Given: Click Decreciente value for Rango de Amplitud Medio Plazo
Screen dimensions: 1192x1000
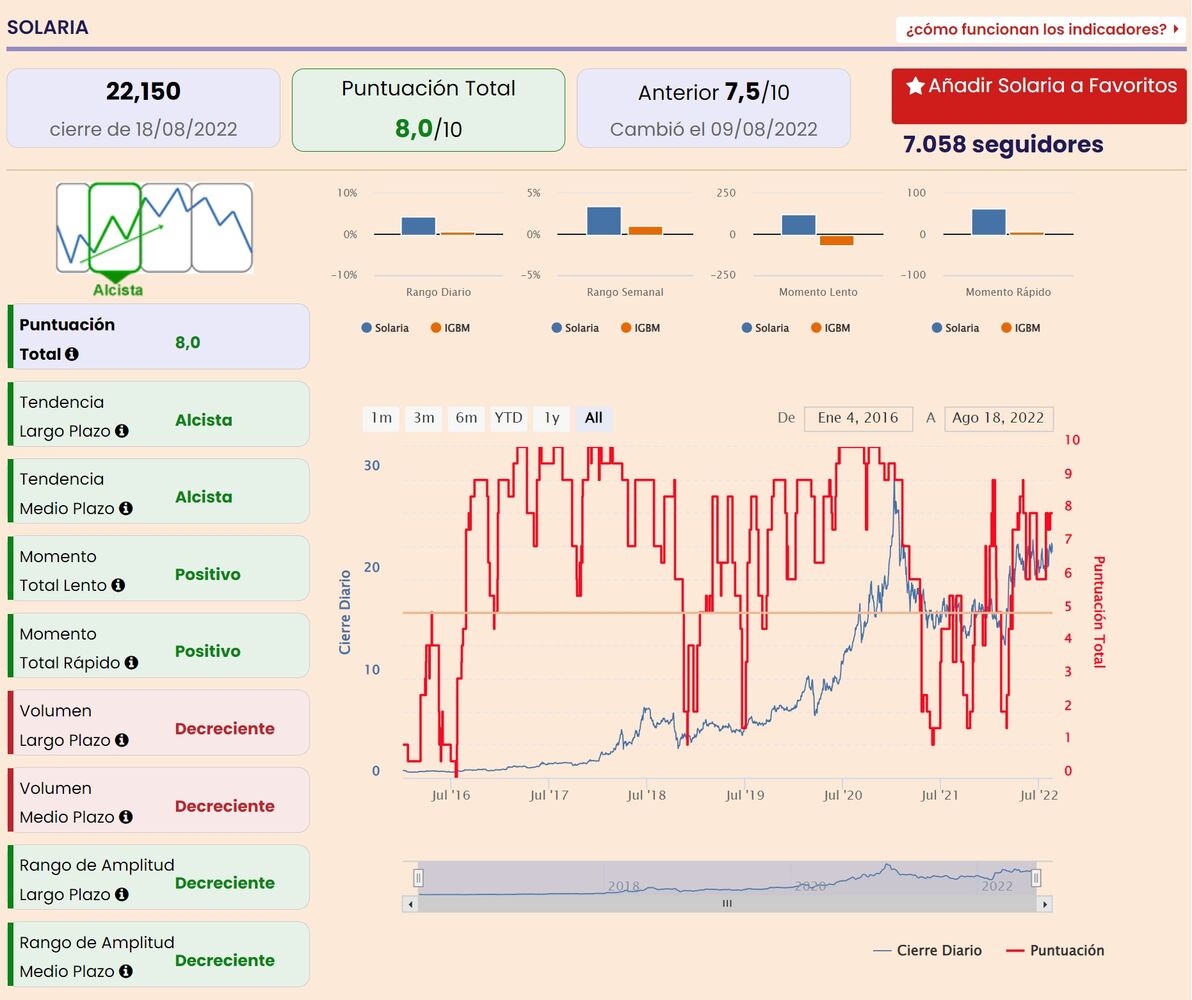Looking at the screenshot, I should coord(224,961).
